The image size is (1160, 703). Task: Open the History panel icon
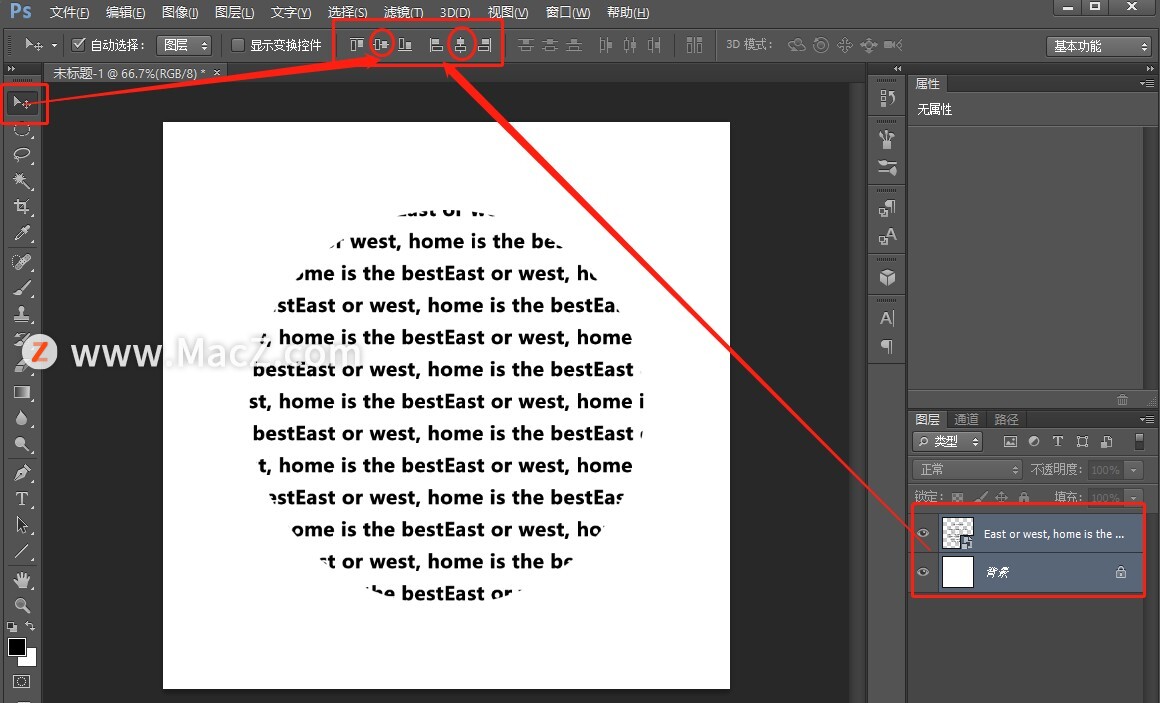click(x=887, y=98)
